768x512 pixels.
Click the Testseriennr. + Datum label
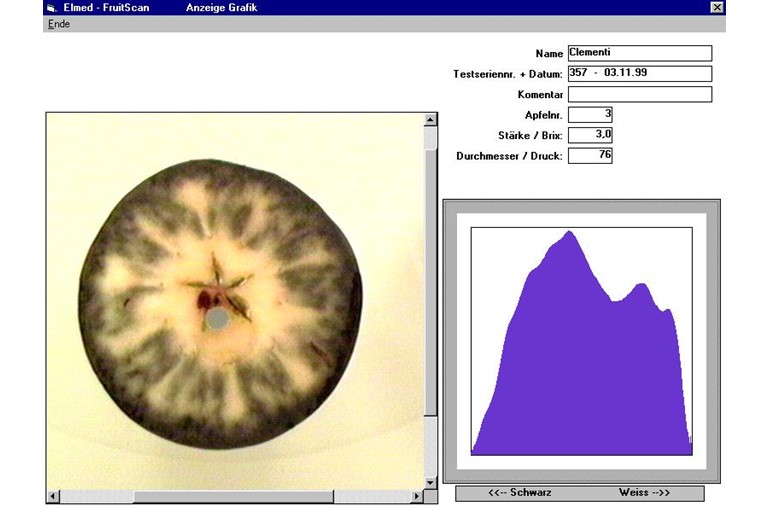[508, 74]
